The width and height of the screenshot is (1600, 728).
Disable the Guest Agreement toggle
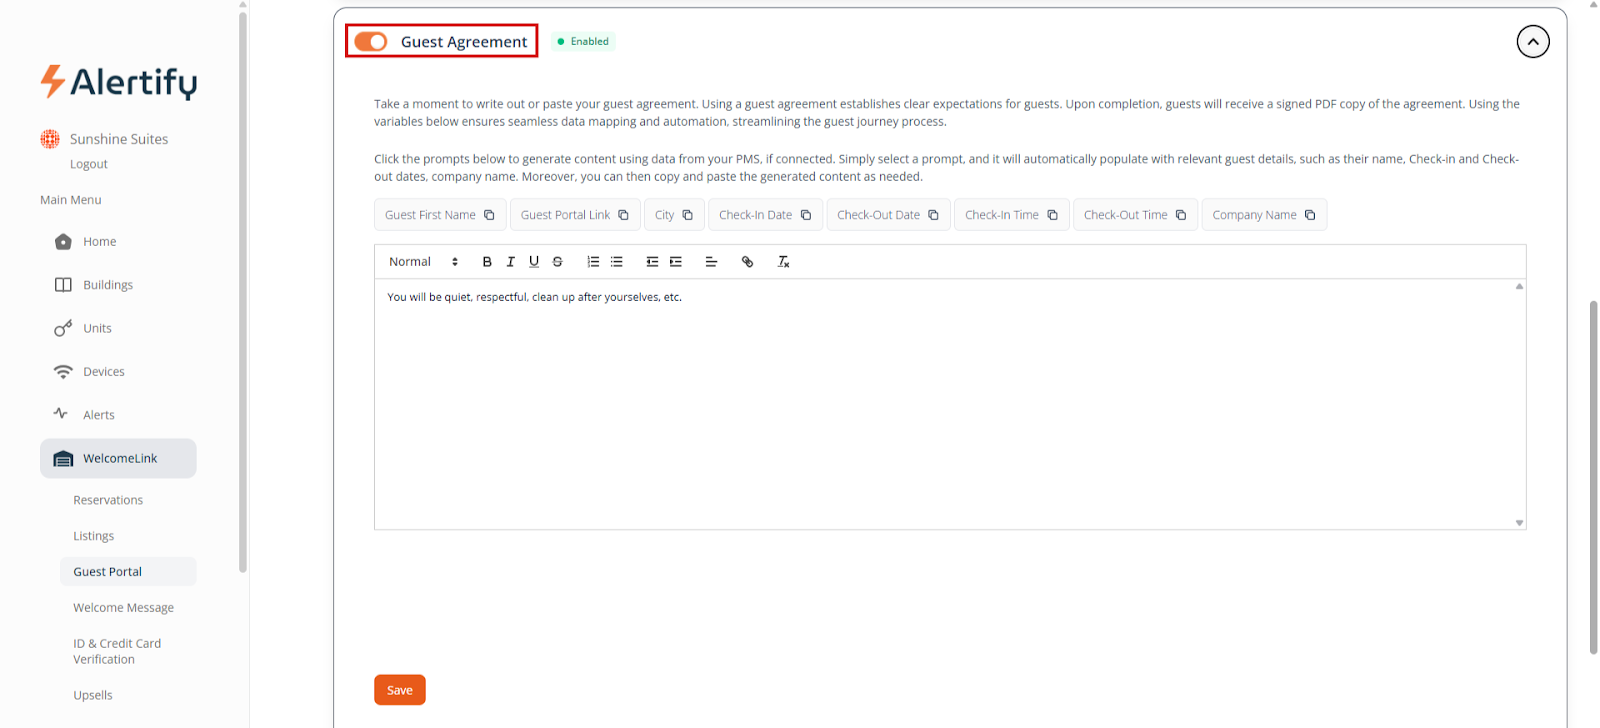[371, 41]
